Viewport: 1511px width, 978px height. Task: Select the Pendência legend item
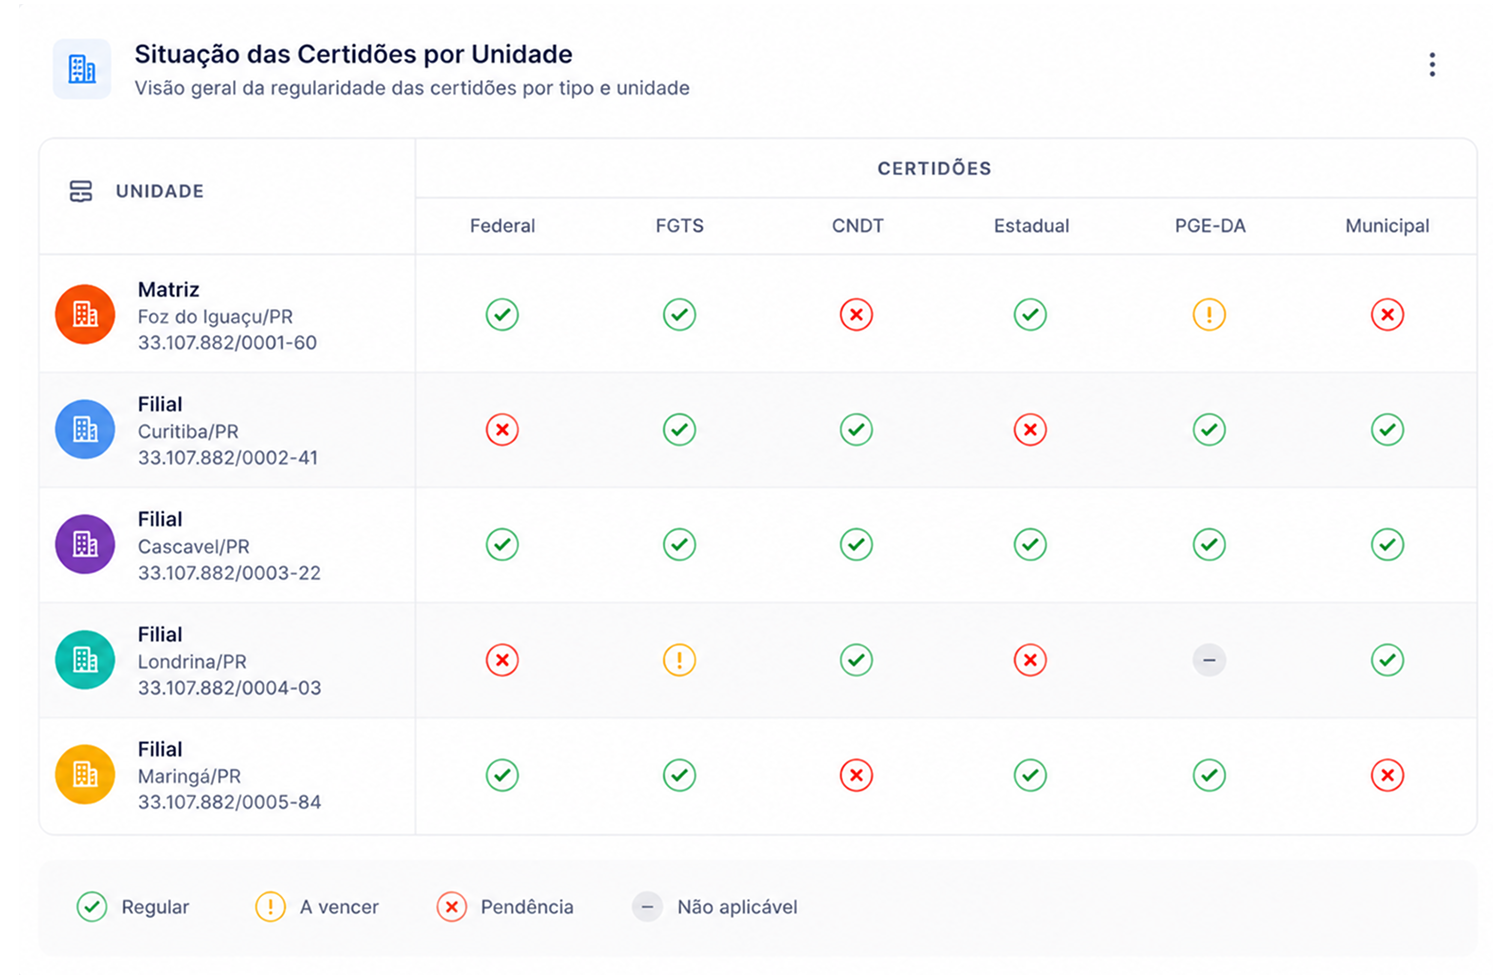[505, 907]
